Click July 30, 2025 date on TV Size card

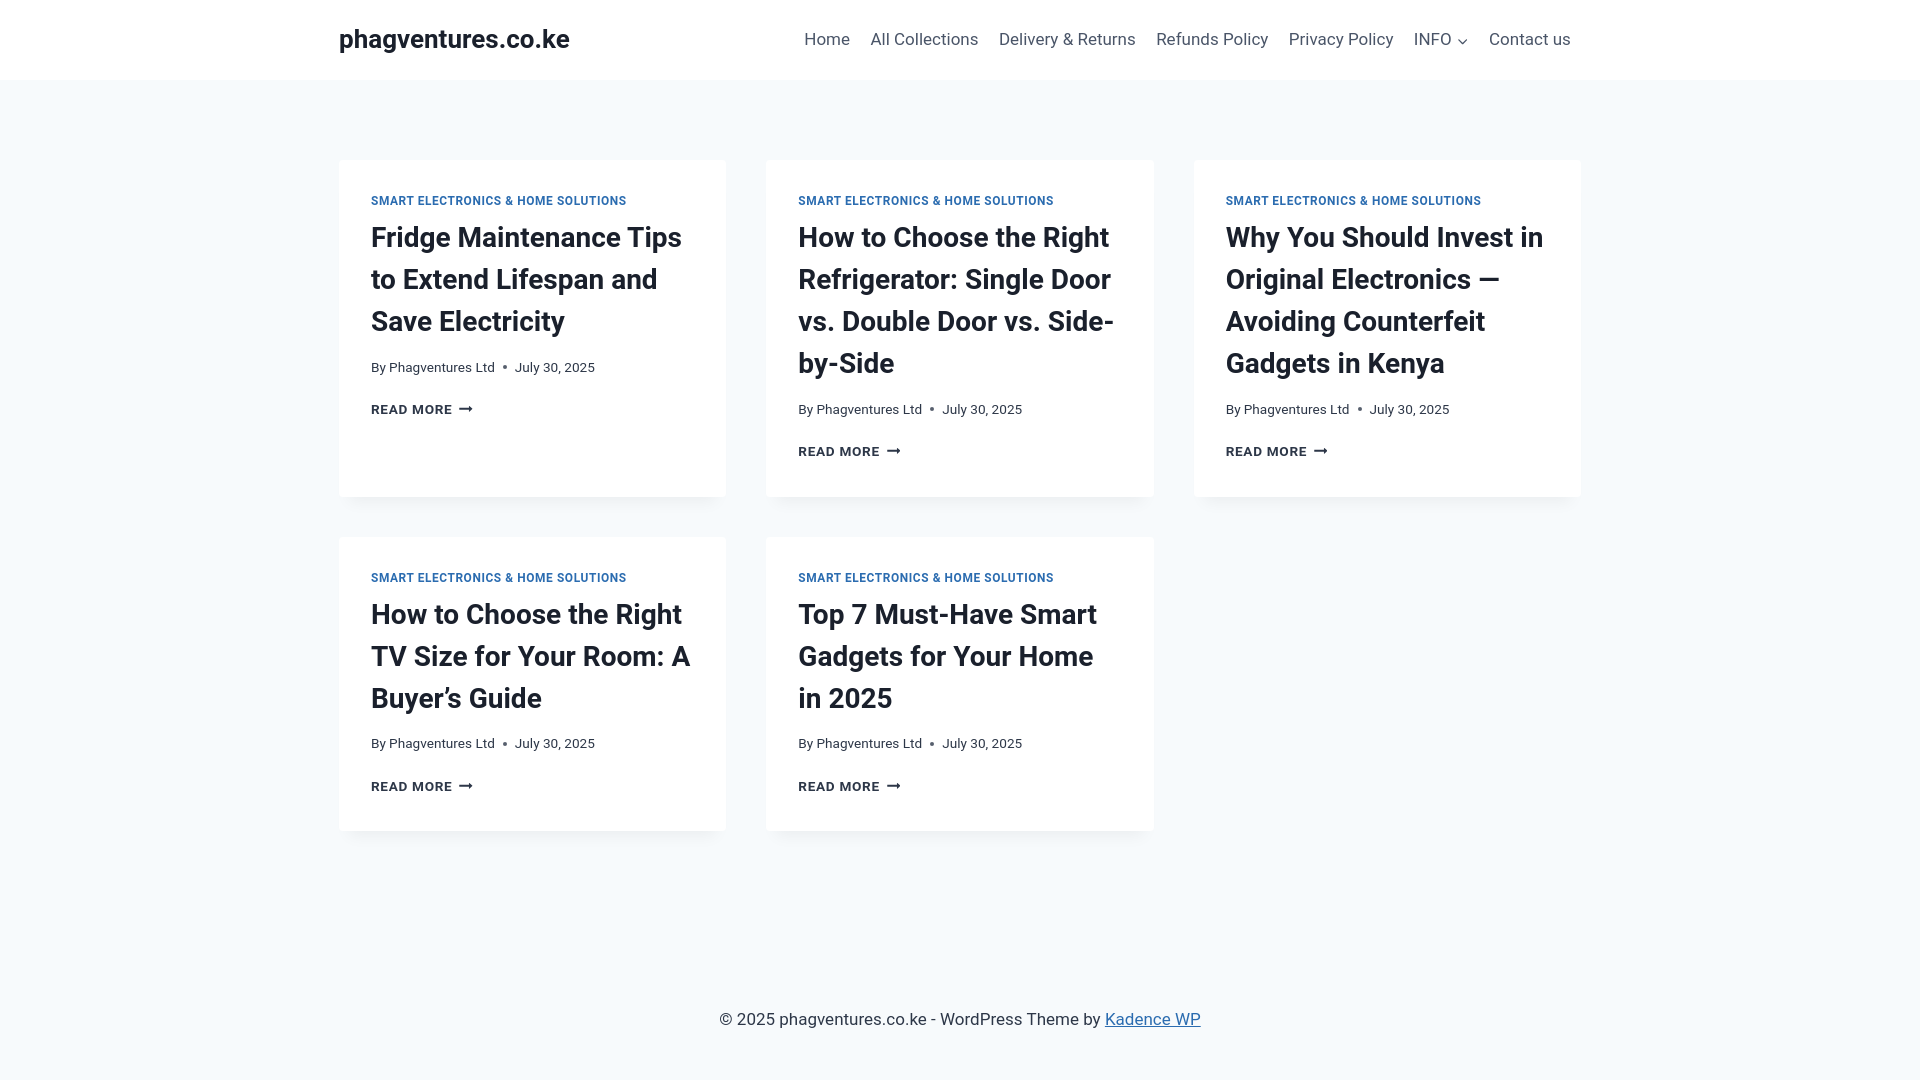pos(555,743)
